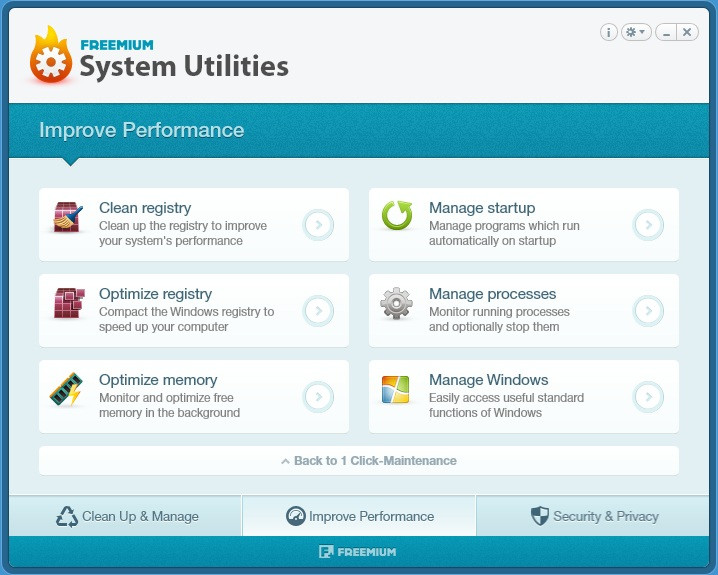Select the Improve Performance tab
This screenshot has height=575, width=718.
tap(359, 516)
